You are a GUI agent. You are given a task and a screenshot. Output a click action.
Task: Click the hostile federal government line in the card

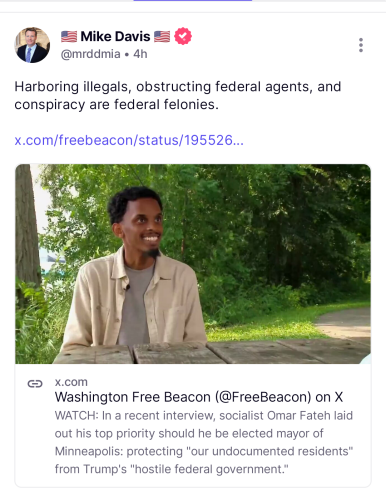tap(172, 469)
